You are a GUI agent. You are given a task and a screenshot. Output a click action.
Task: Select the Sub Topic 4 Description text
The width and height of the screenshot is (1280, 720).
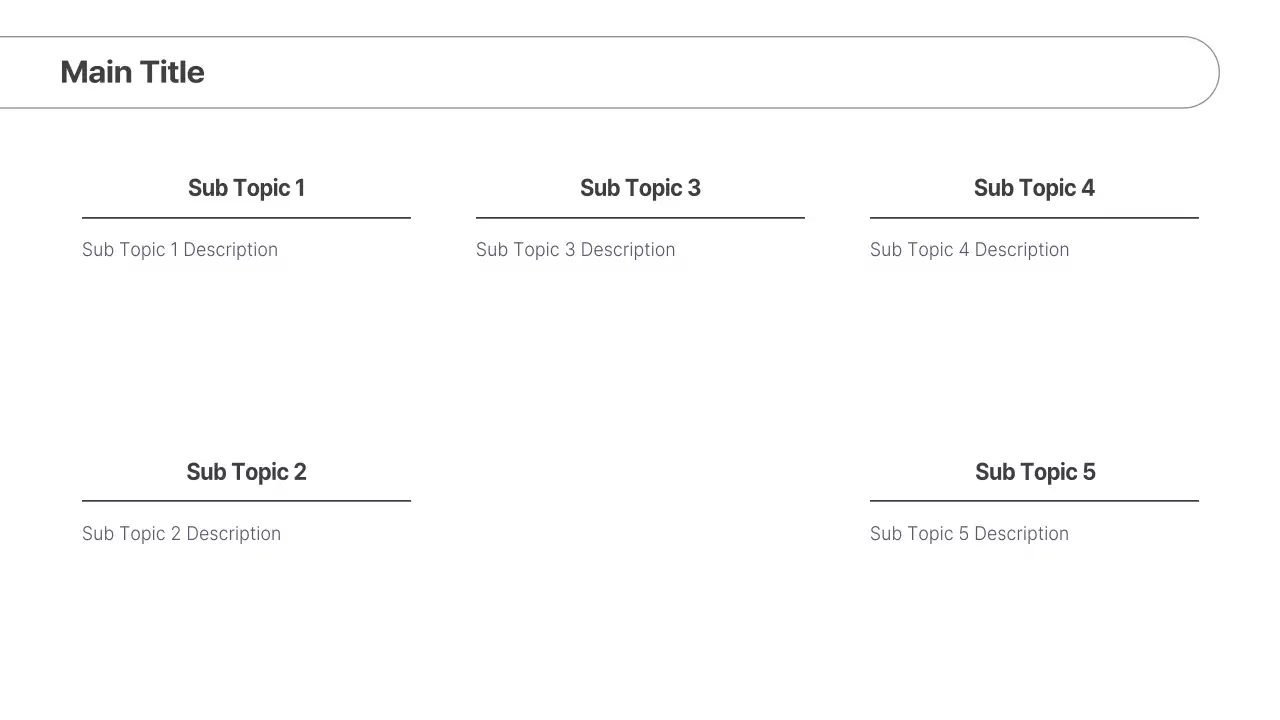(x=969, y=250)
